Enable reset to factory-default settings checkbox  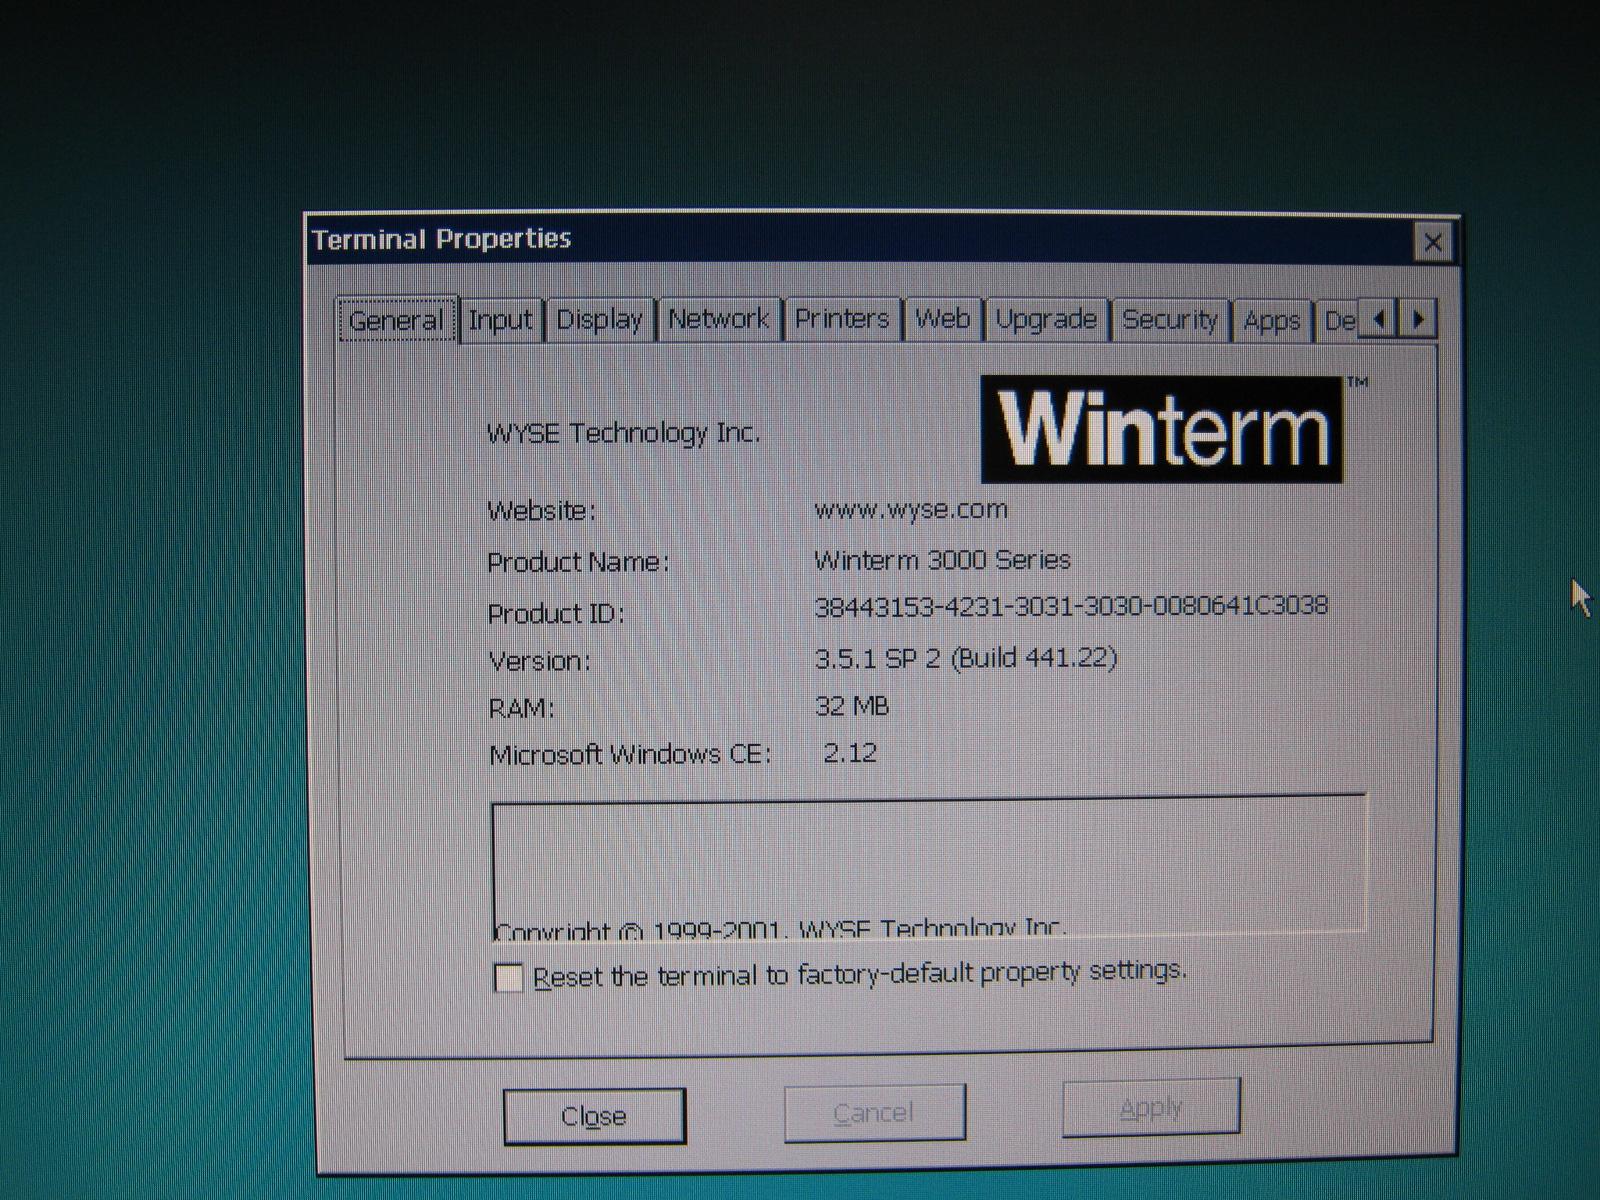(x=509, y=977)
